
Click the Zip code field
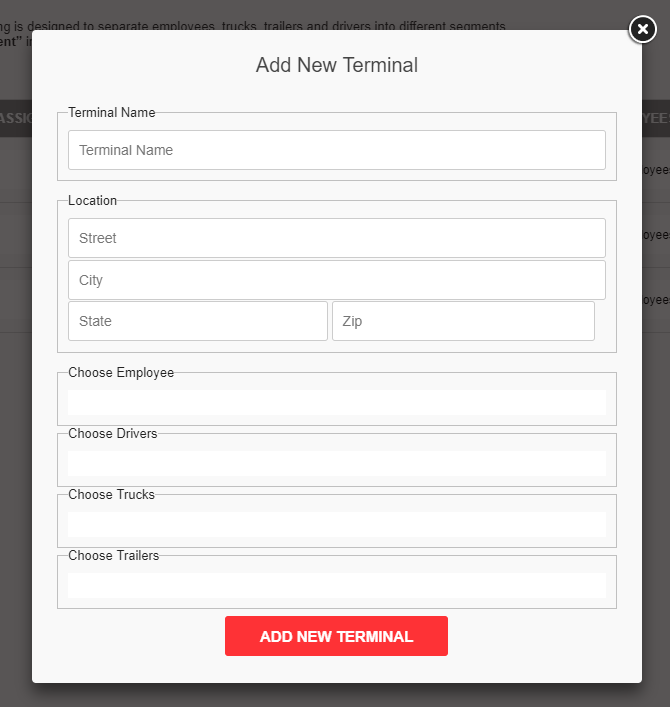(463, 321)
